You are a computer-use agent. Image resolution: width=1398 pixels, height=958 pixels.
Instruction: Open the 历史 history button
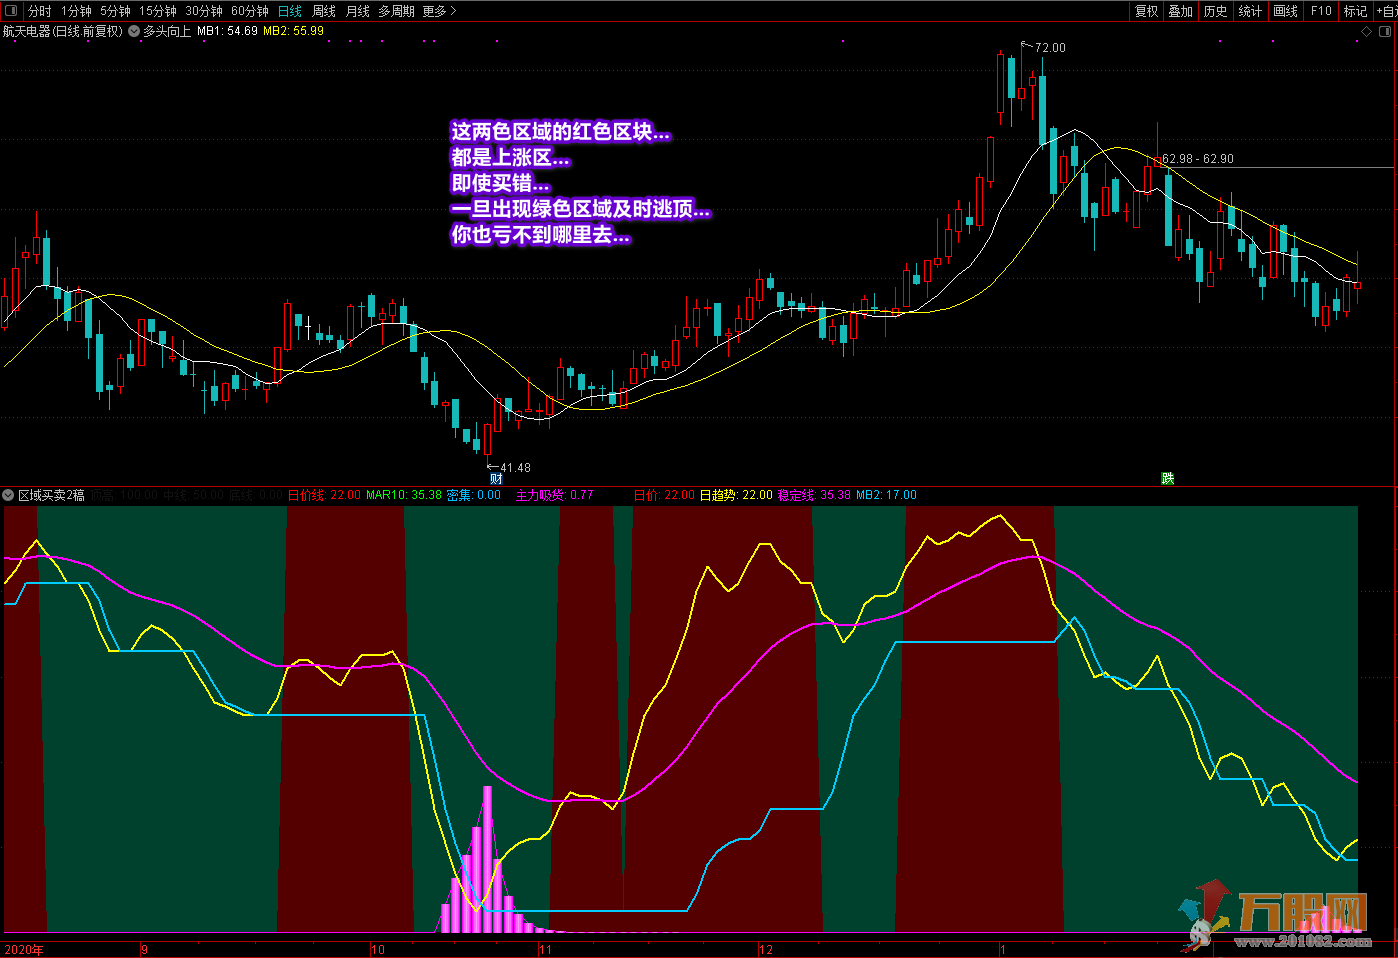pos(1216,11)
